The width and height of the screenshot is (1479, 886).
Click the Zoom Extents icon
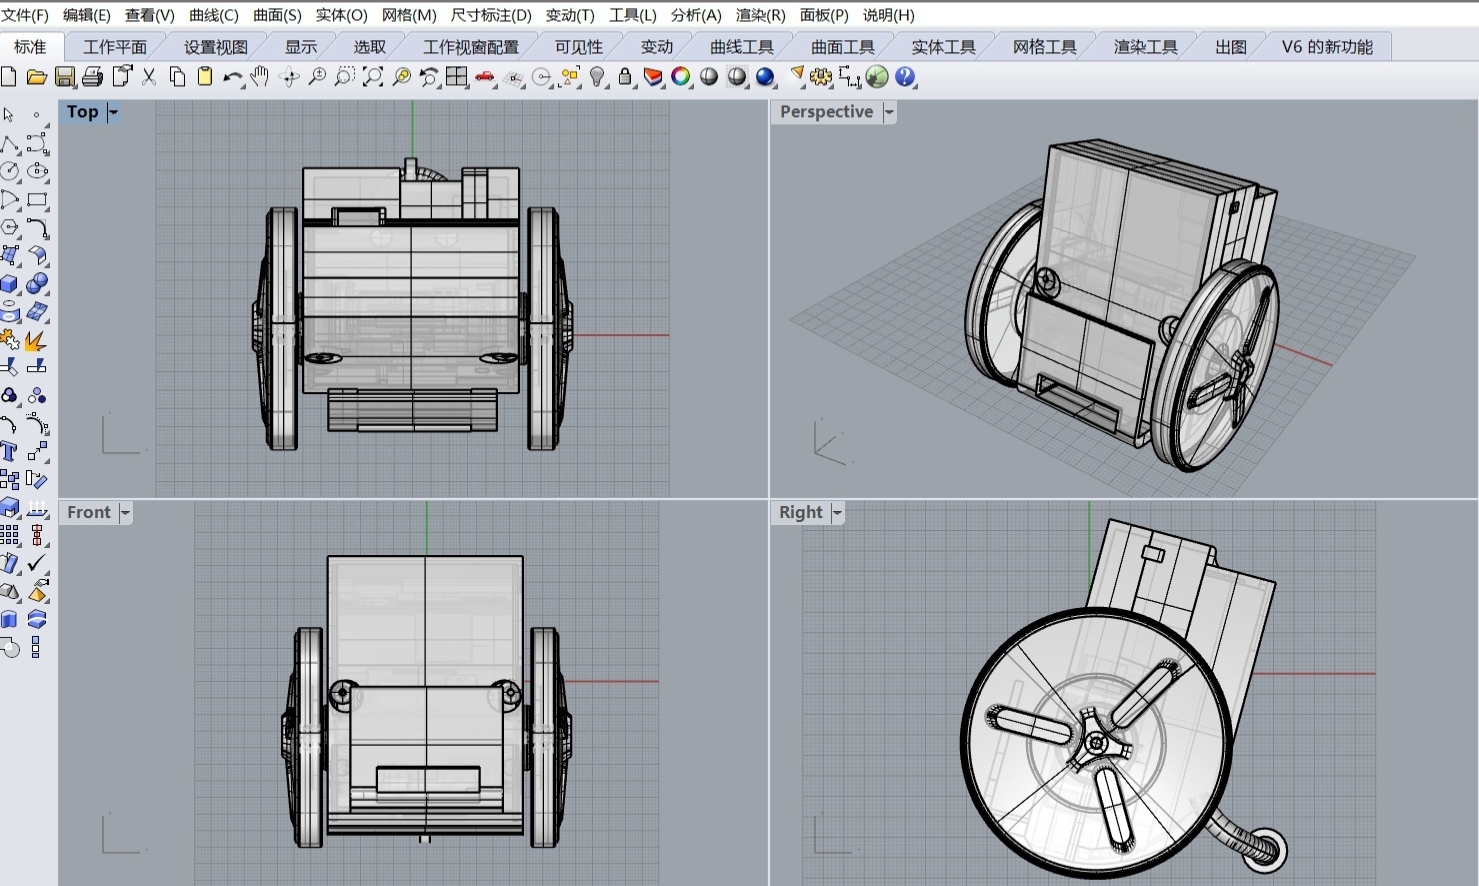pyautogui.click(x=373, y=77)
